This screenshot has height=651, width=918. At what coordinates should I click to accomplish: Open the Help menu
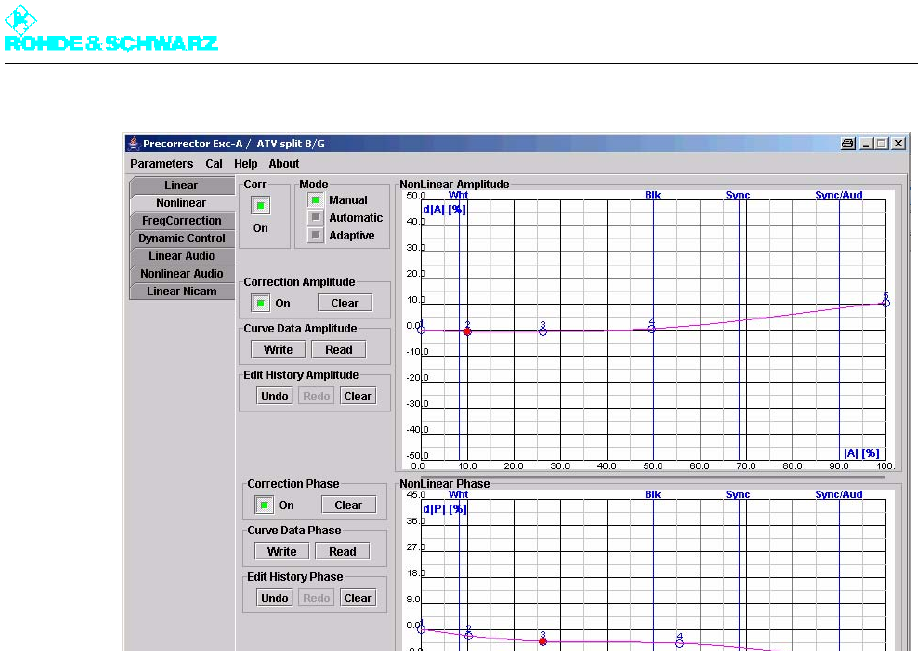tap(246, 164)
